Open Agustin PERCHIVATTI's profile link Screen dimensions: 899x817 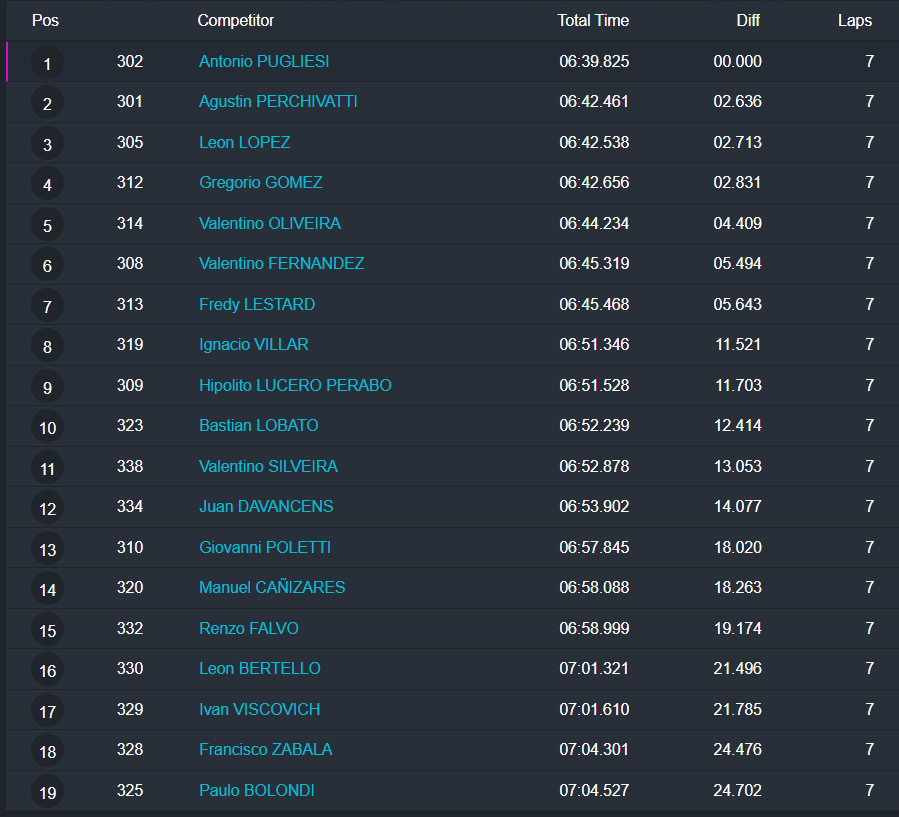tap(278, 101)
